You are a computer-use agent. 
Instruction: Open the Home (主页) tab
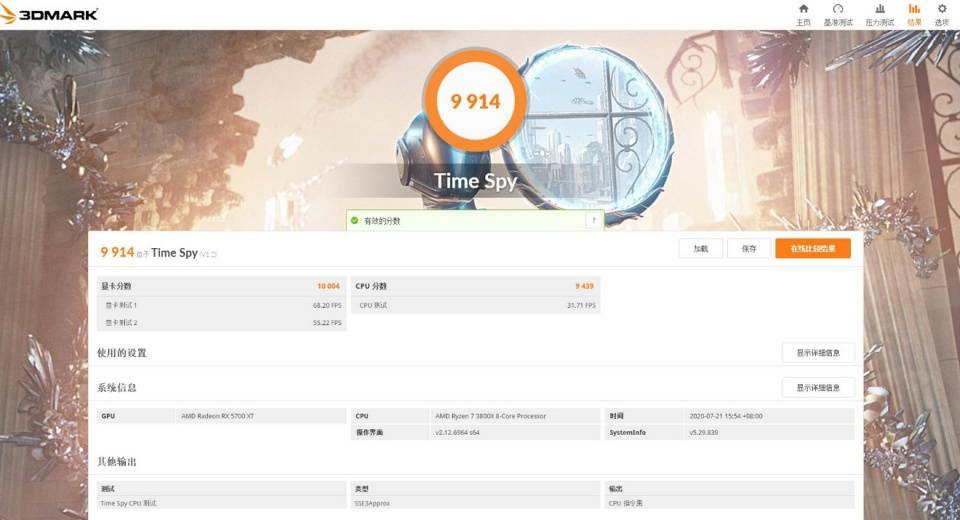pyautogui.click(x=803, y=15)
